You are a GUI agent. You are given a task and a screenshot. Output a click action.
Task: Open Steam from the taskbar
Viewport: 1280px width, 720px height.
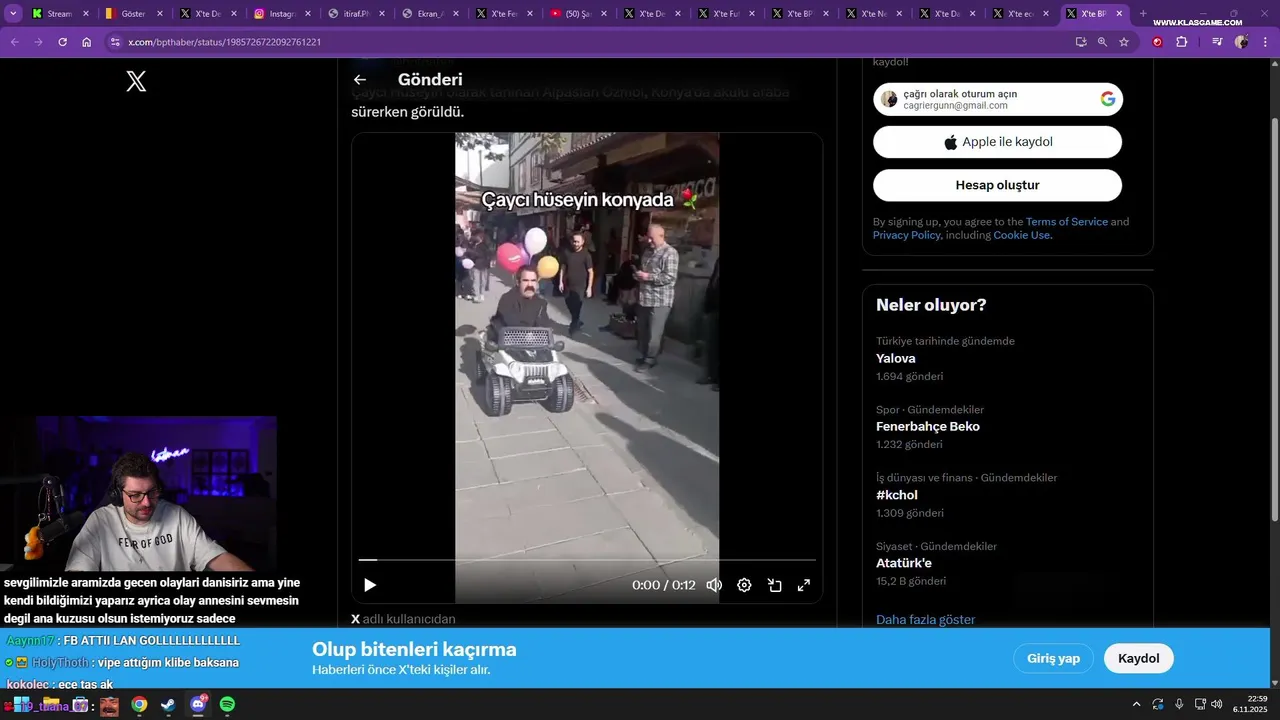click(168, 705)
